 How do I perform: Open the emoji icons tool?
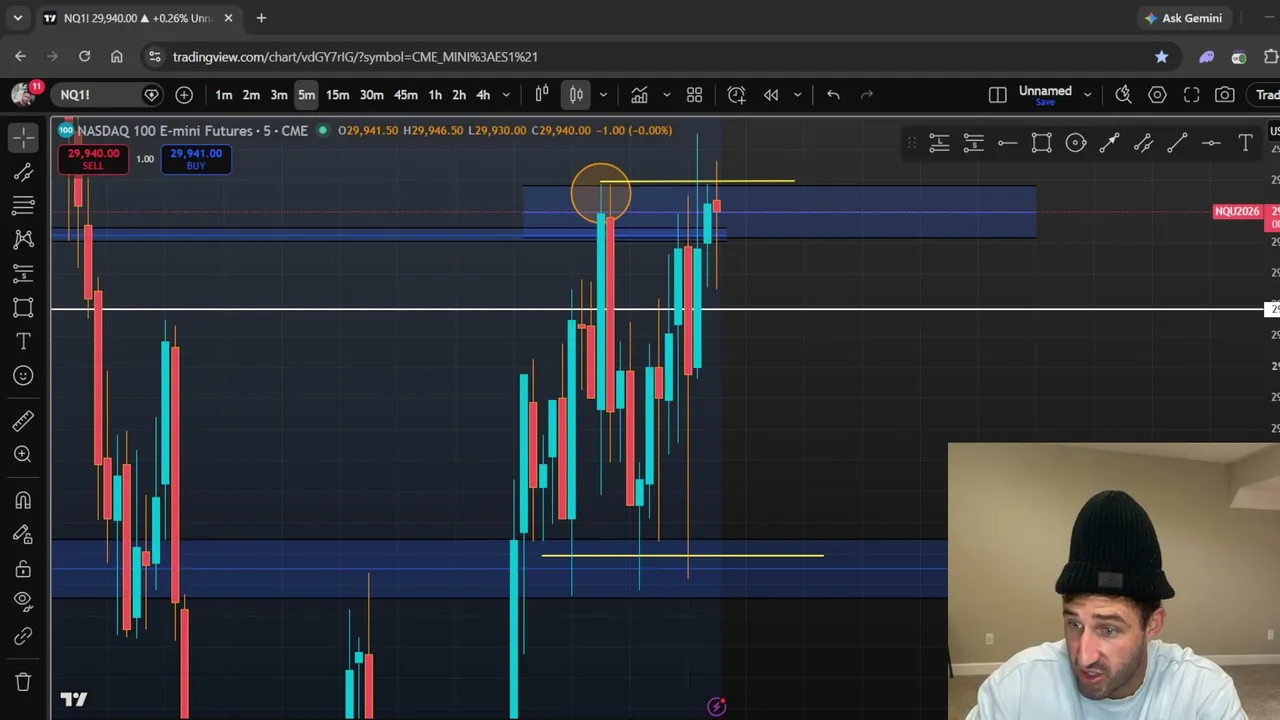(23, 376)
